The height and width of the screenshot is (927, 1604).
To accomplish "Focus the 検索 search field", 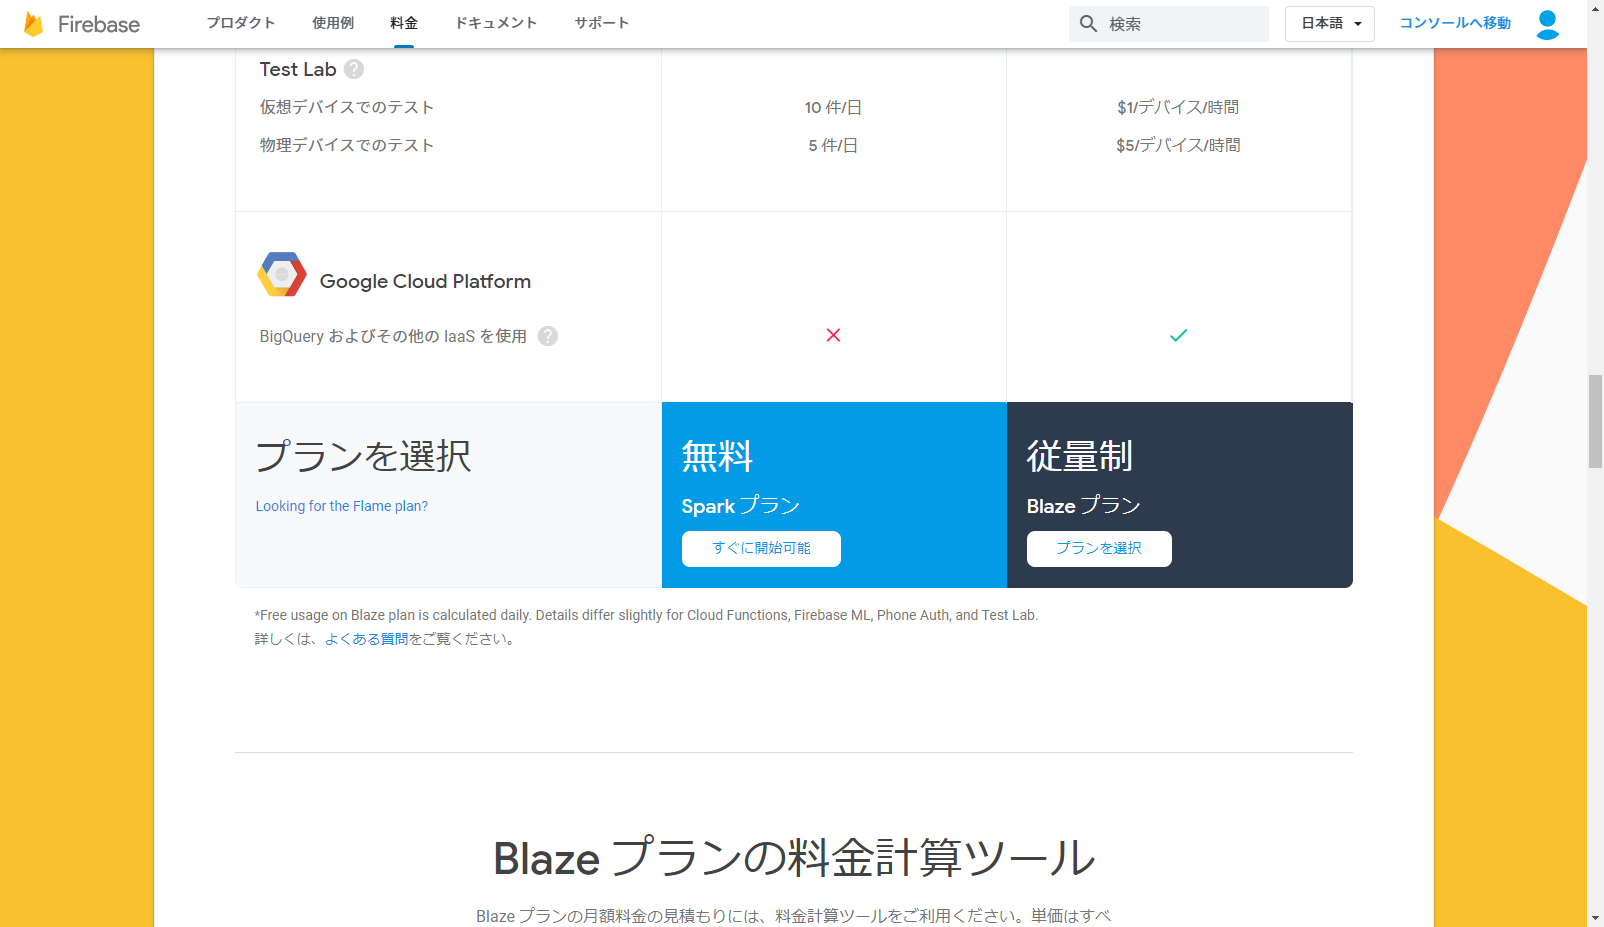I will (1168, 24).
